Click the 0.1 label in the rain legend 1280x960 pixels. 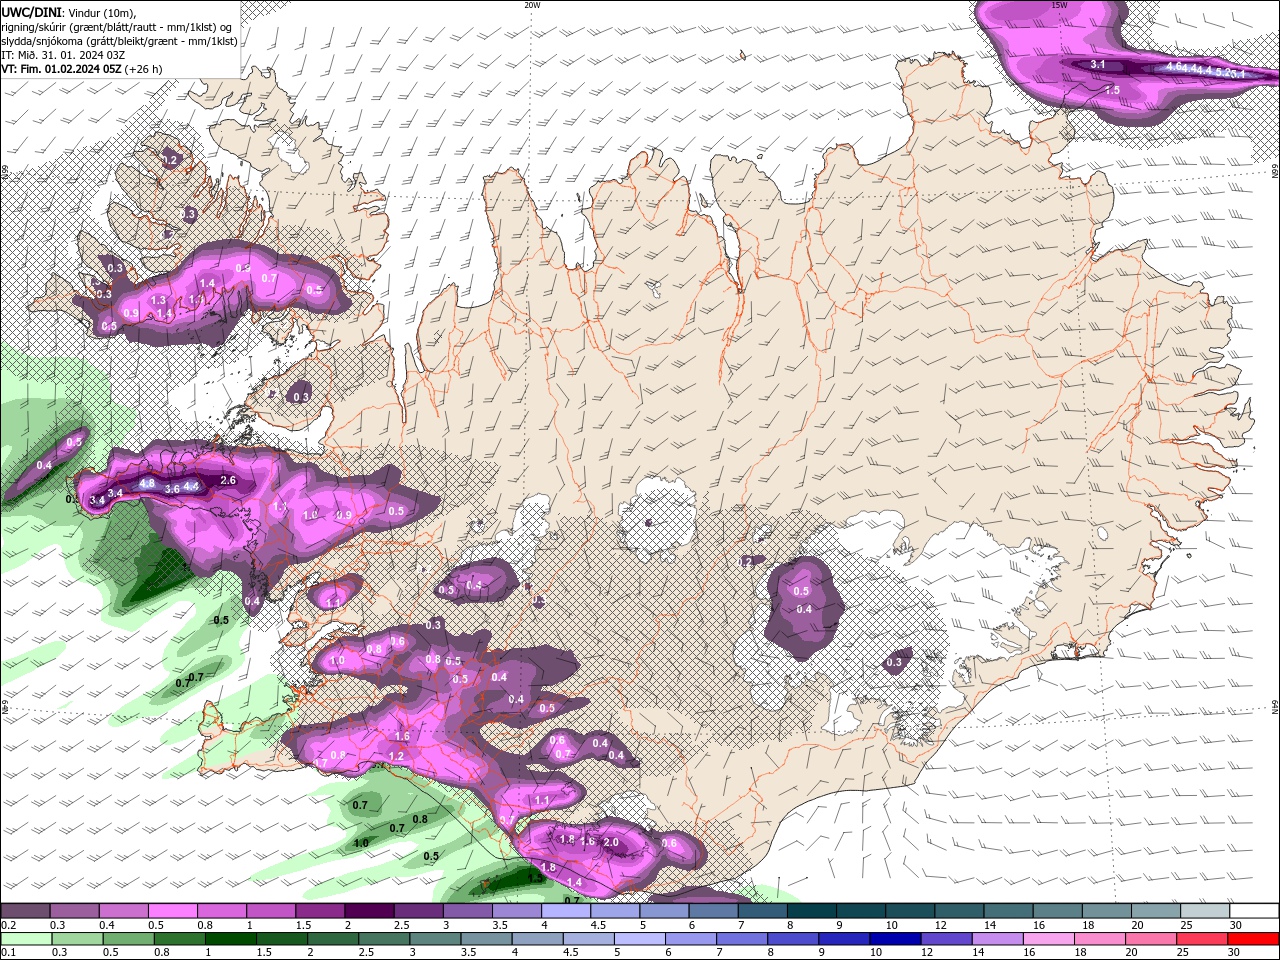point(8,952)
